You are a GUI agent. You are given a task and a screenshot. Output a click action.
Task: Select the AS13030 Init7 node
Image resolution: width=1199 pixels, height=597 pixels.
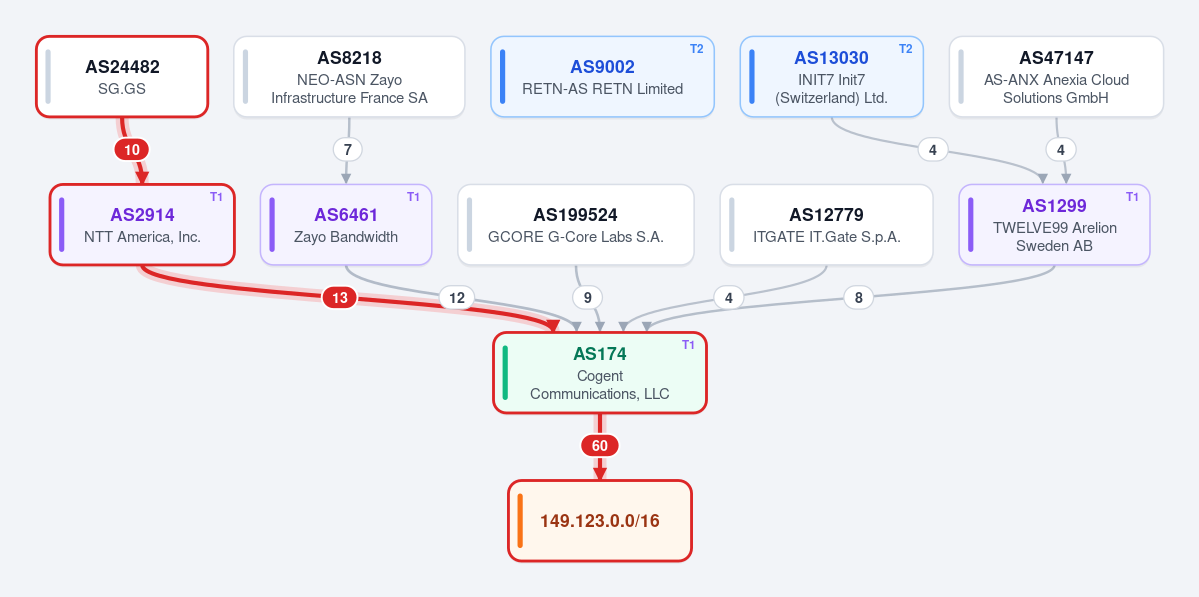(831, 76)
